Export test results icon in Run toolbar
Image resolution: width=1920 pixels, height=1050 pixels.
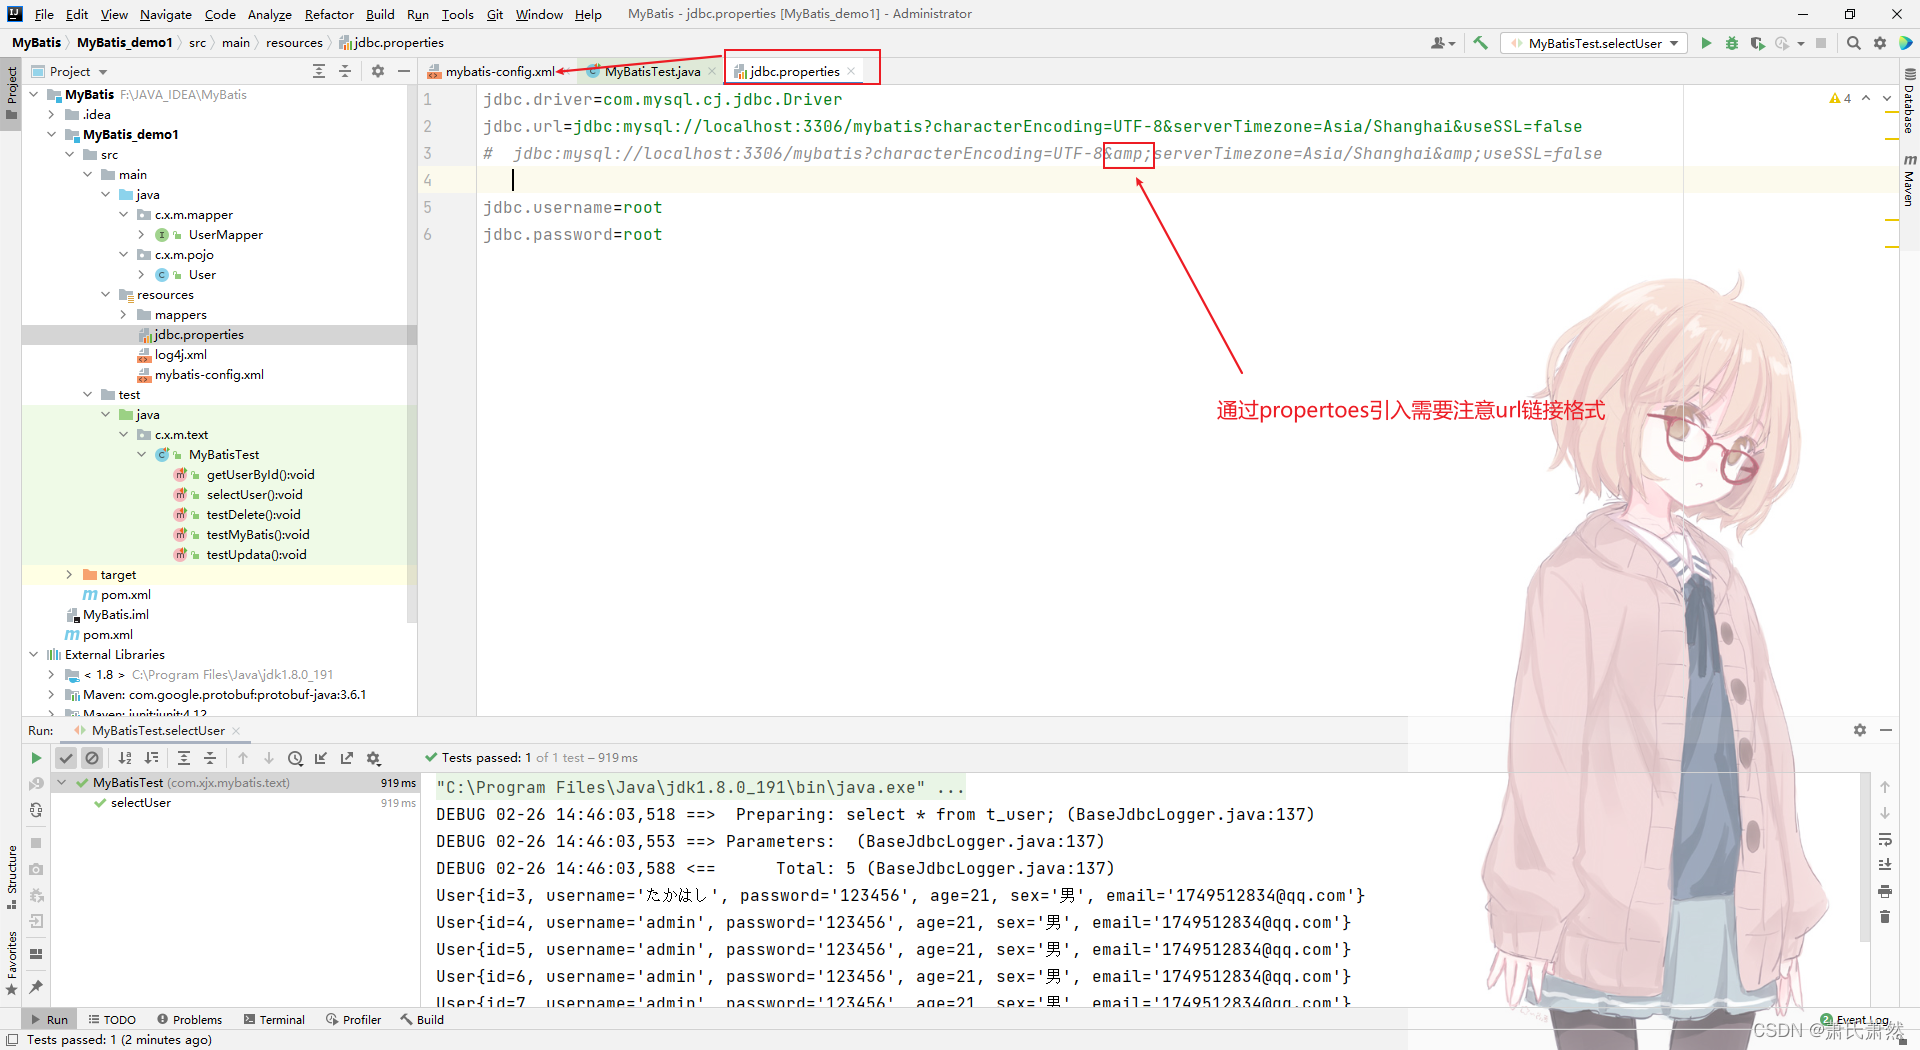click(347, 758)
